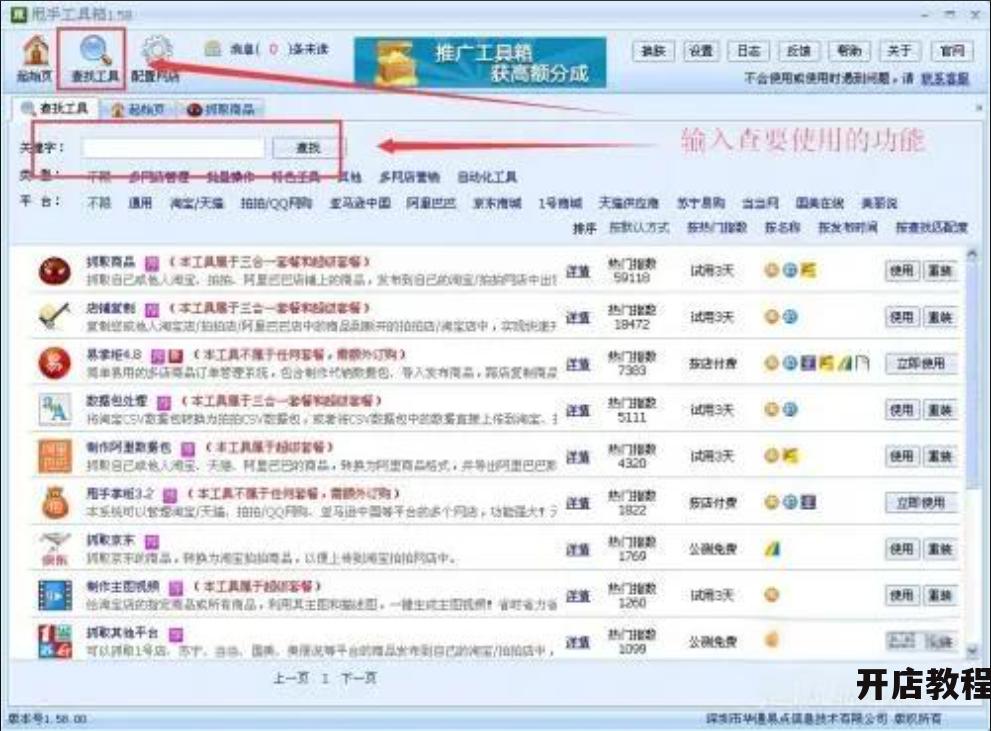
Task: Open the 数据包处理 tool icon
Action: click(x=54, y=409)
